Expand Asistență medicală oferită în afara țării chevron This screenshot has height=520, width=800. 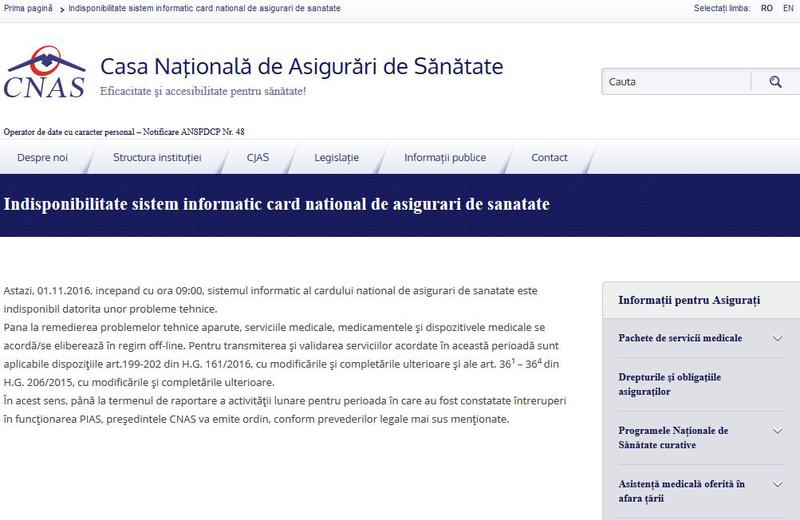tap(777, 484)
